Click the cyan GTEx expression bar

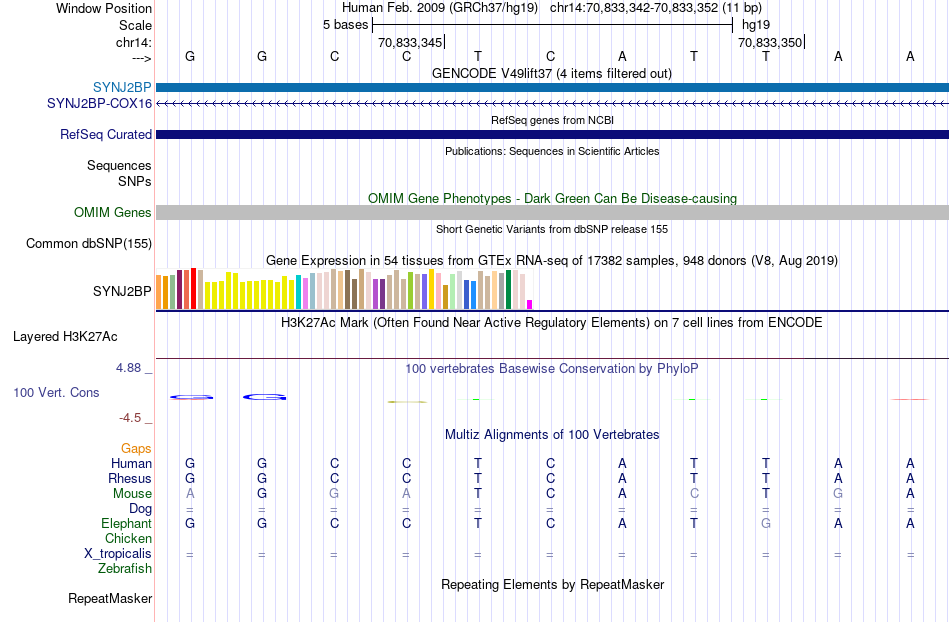click(298, 293)
